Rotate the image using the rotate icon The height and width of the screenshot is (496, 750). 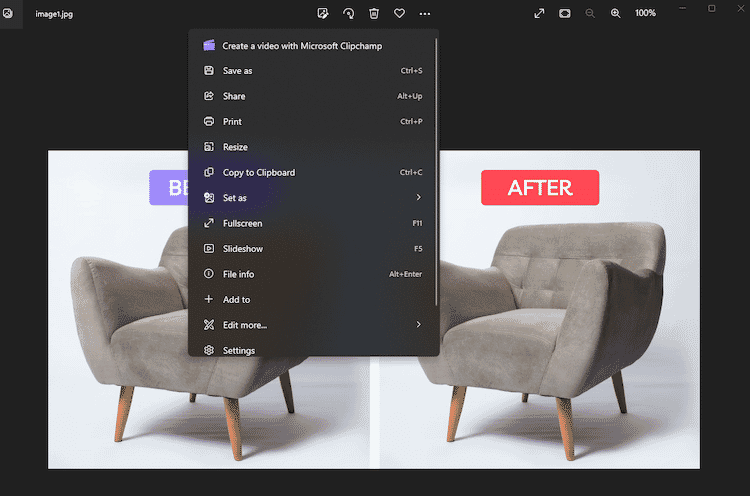pos(348,13)
